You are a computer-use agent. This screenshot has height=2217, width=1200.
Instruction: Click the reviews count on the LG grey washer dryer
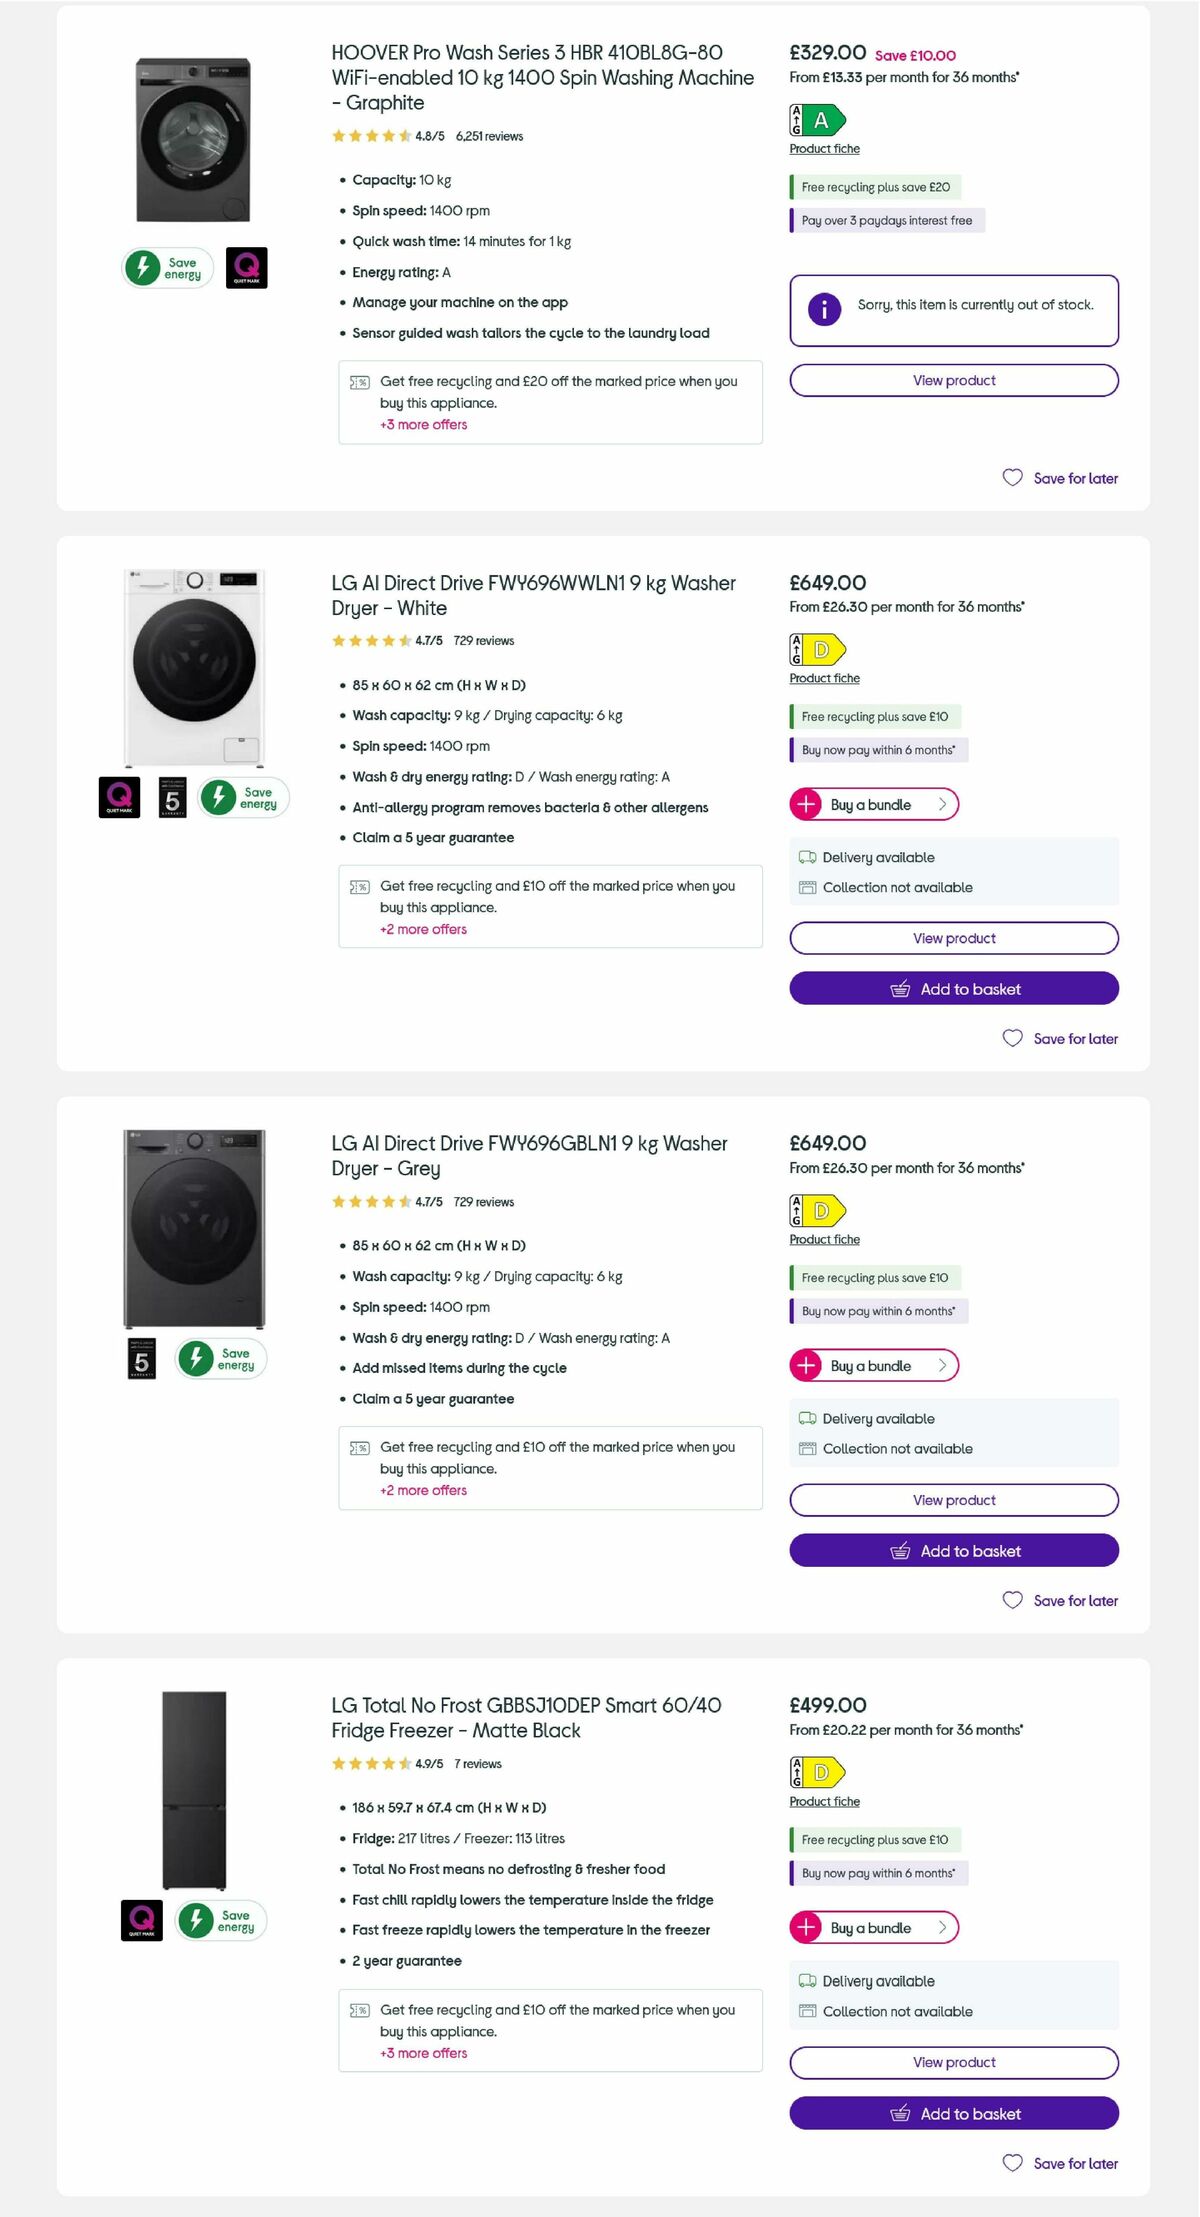[482, 1202]
